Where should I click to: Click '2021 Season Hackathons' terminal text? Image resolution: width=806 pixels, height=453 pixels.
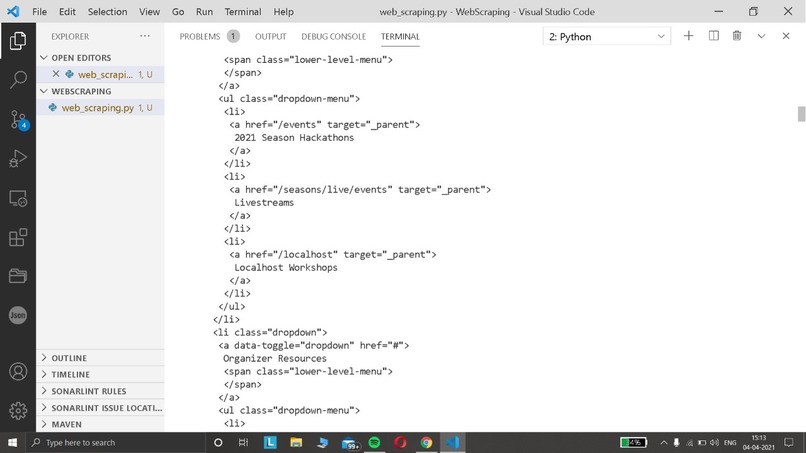(294, 137)
